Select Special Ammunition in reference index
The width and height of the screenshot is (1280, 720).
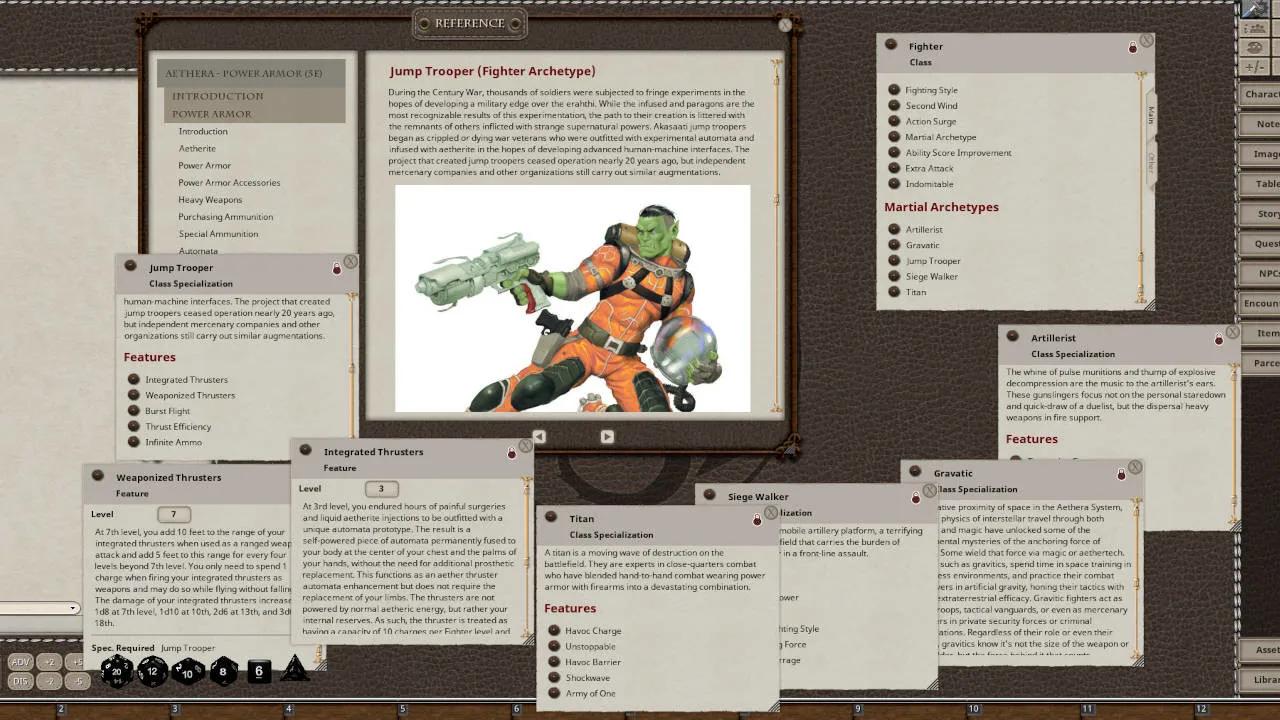218,234
